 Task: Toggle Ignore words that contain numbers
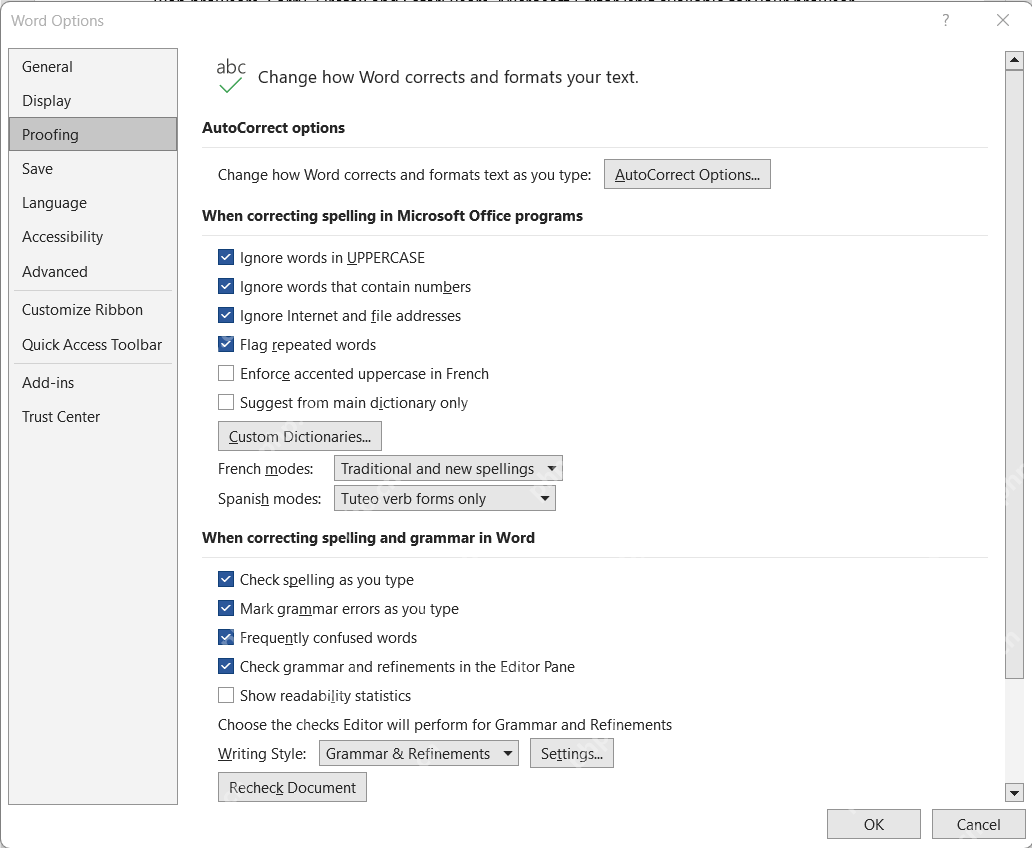click(226, 286)
